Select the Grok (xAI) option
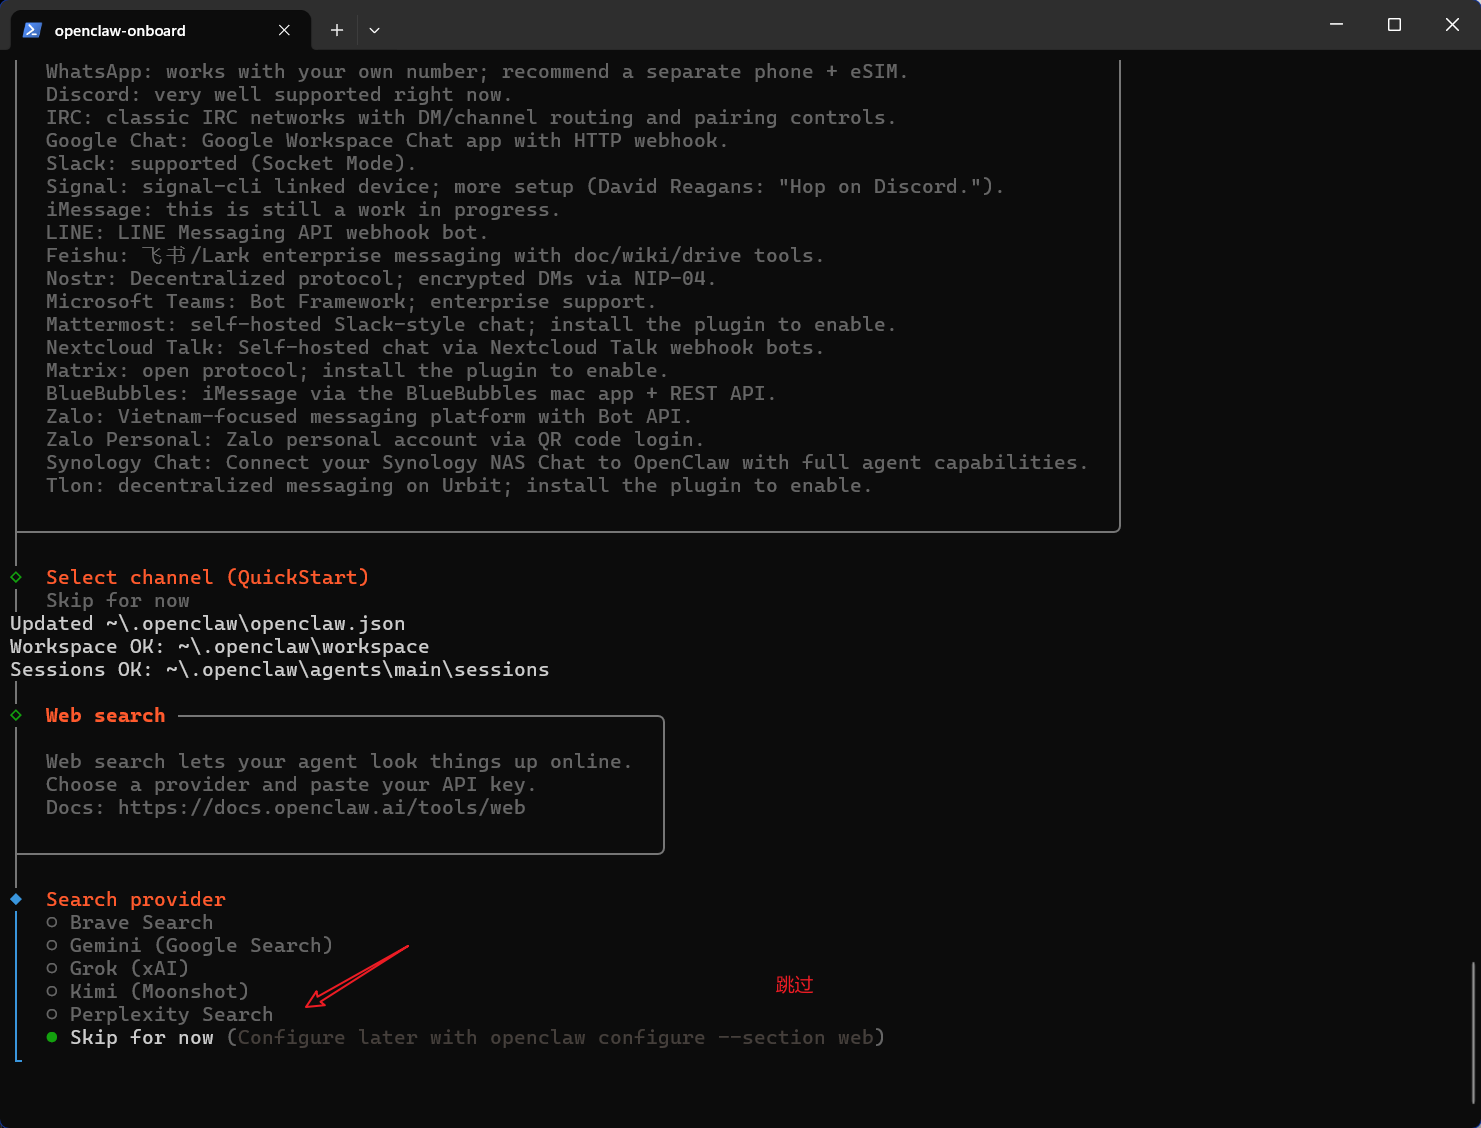This screenshot has width=1481, height=1128. [x=118, y=968]
